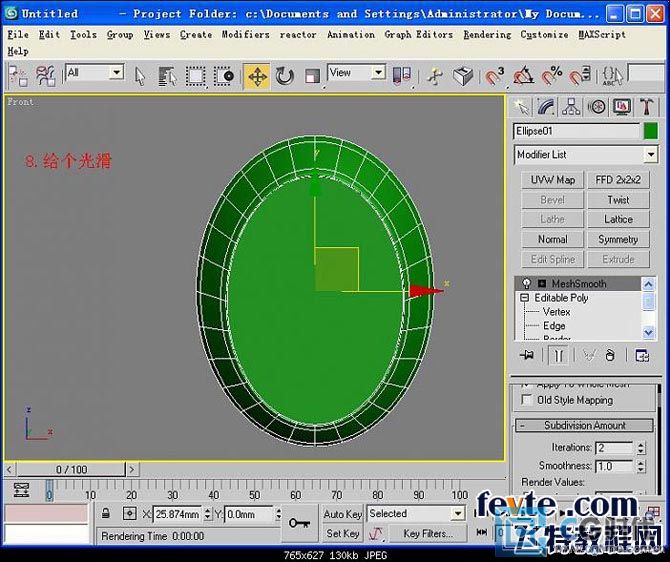This screenshot has height=562, width=670.
Task: Activate the Select and Rotate tool
Action: point(284,77)
